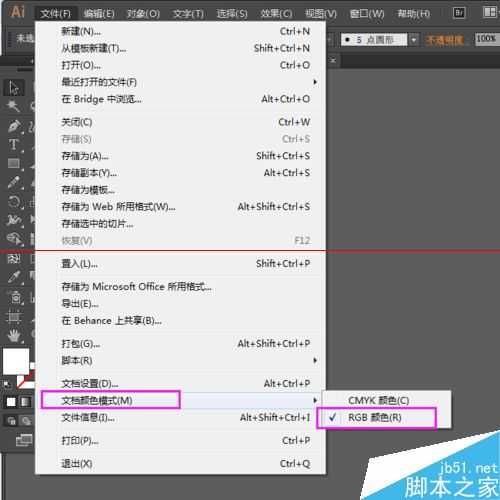Choose 存储为模板... menu entry
The height and width of the screenshot is (500, 500).
click(180, 190)
